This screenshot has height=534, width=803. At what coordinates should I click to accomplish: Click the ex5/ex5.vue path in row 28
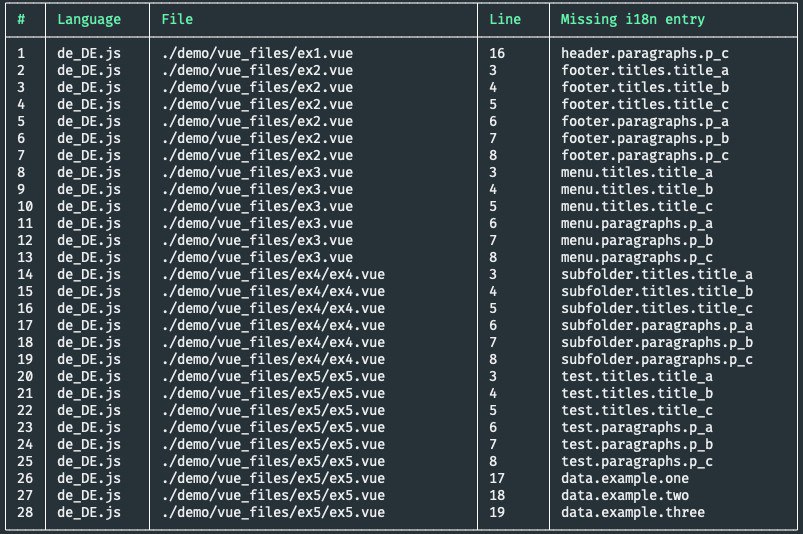273,512
